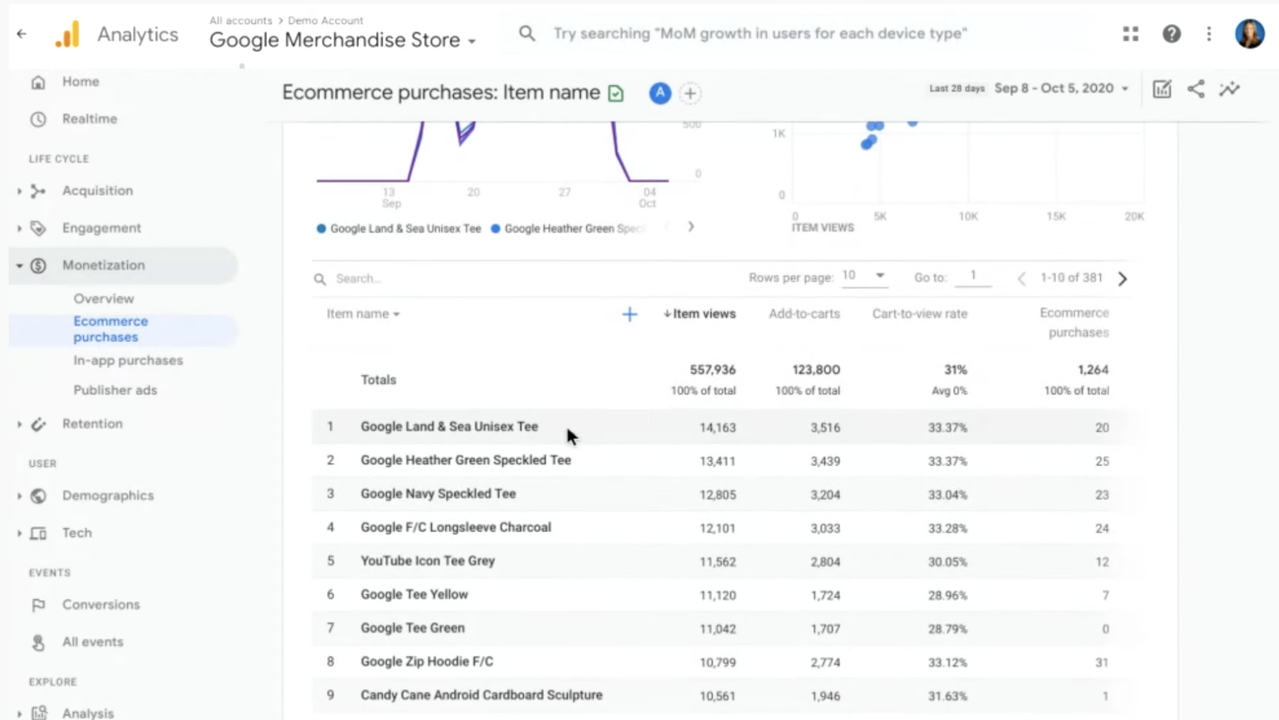Open the Item name dimension dropdown
The height and width of the screenshot is (720, 1279).
(x=363, y=314)
